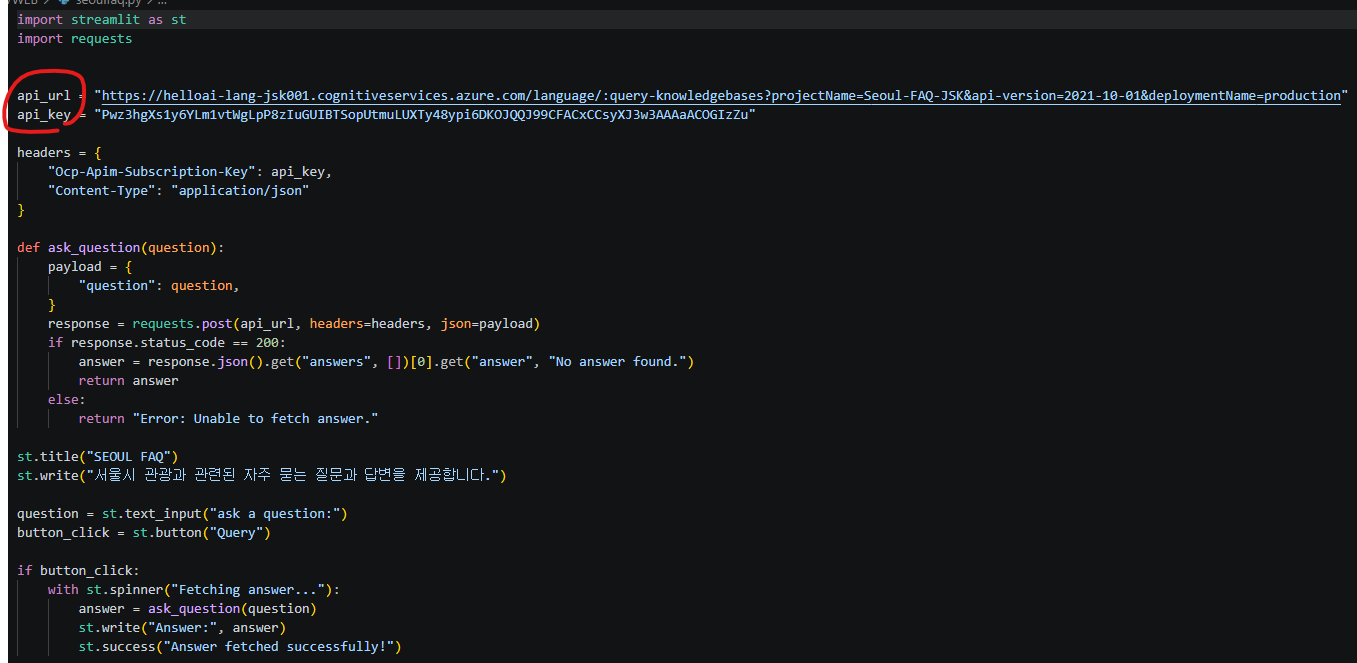Click the "Fetching answer..." spinner string
1357x663 pixels.
click(247, 590)
